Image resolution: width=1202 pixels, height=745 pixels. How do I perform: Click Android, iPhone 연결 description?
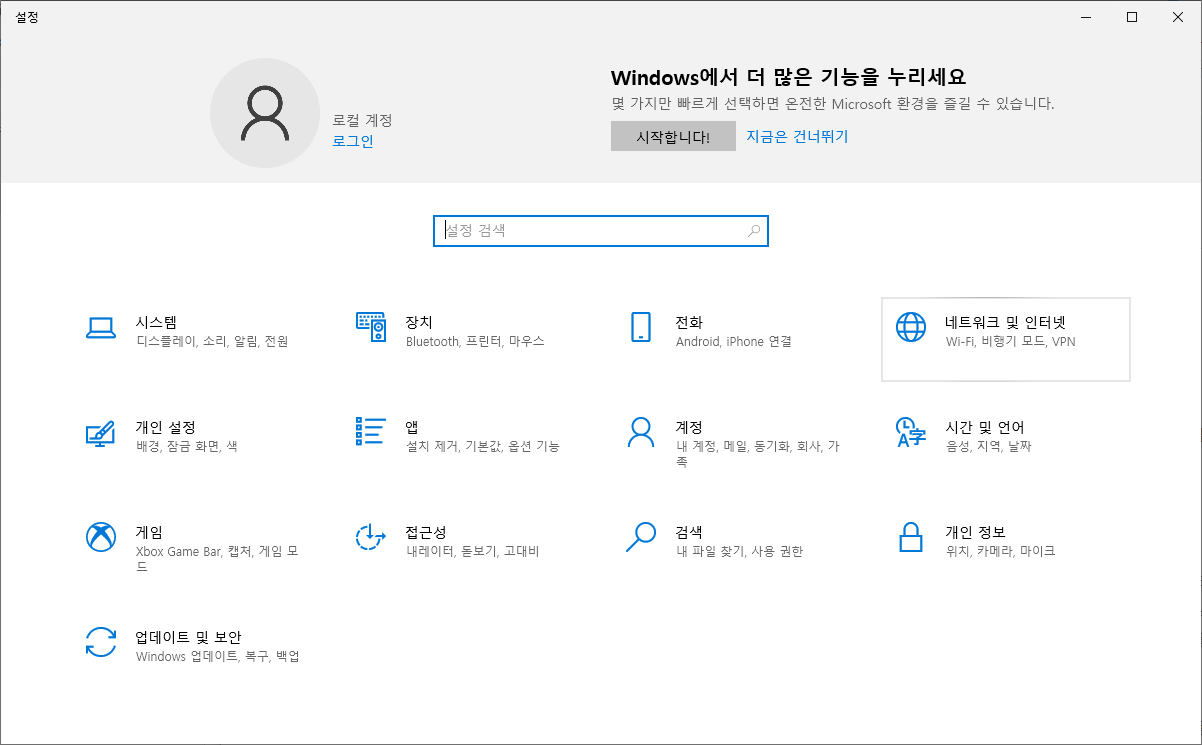(734, 342)
